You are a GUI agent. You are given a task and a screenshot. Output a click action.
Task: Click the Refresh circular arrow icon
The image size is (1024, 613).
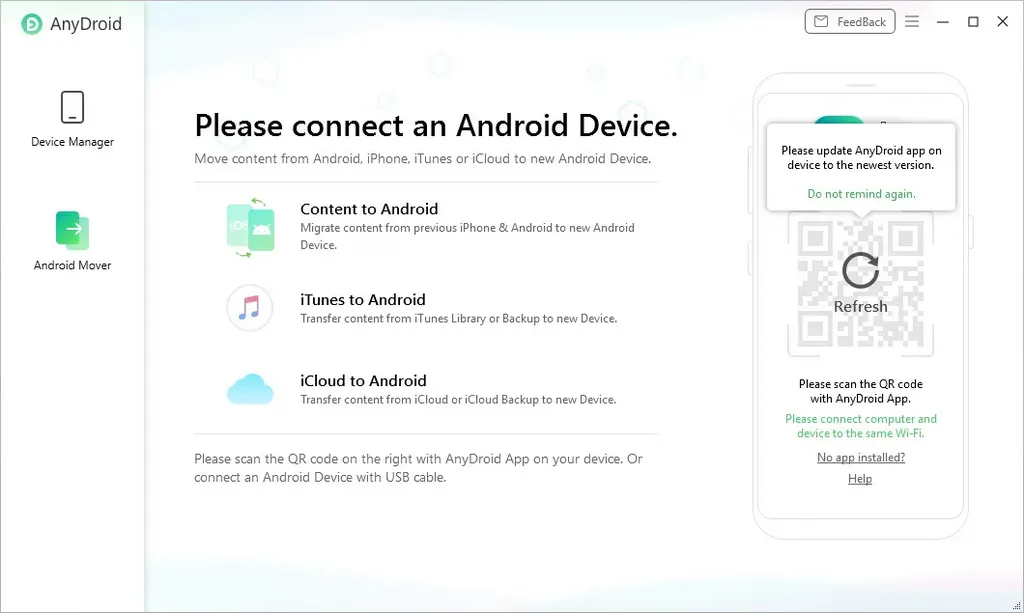click(x=860, y=270)
